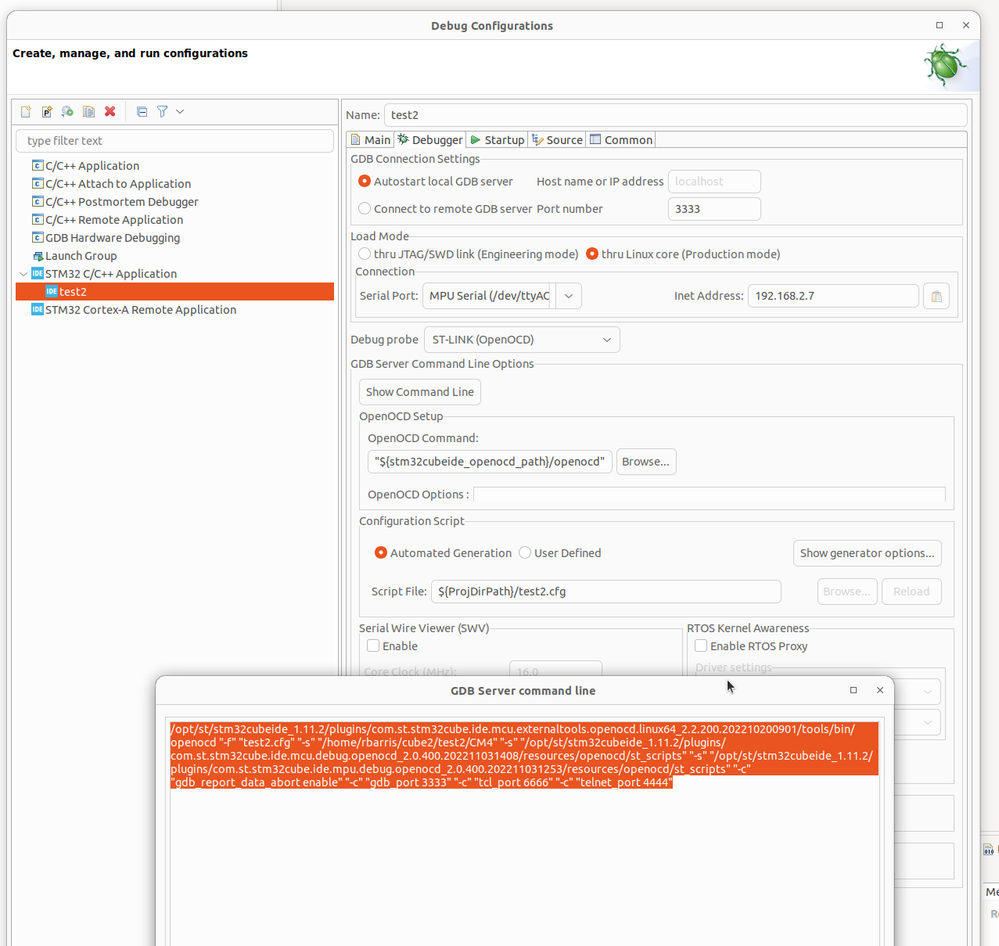This screenshot has width=999, height=946.
Task: Switch to the Startup tab
Action: click(x=497, y=140)
